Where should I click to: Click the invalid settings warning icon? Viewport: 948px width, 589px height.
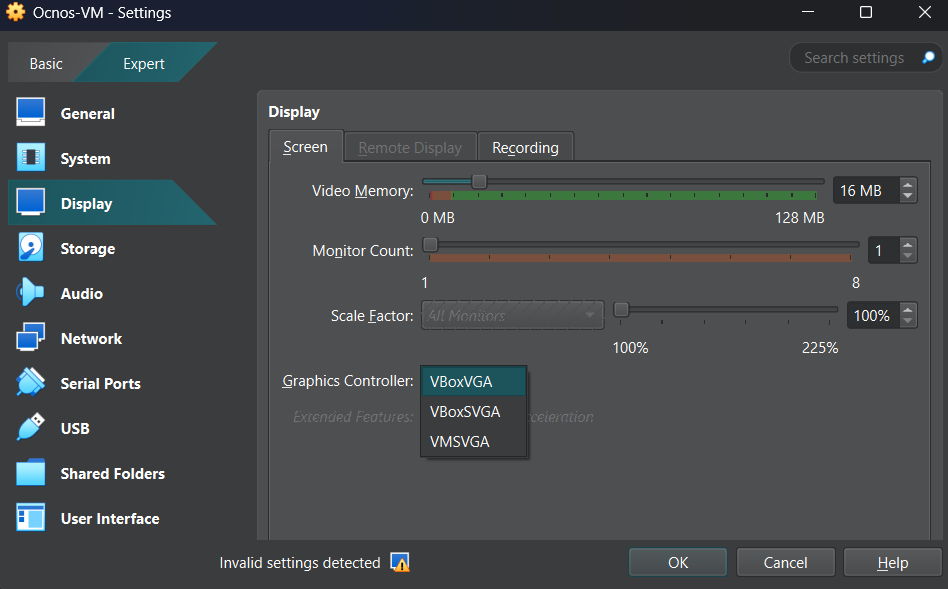coord(400,563)
